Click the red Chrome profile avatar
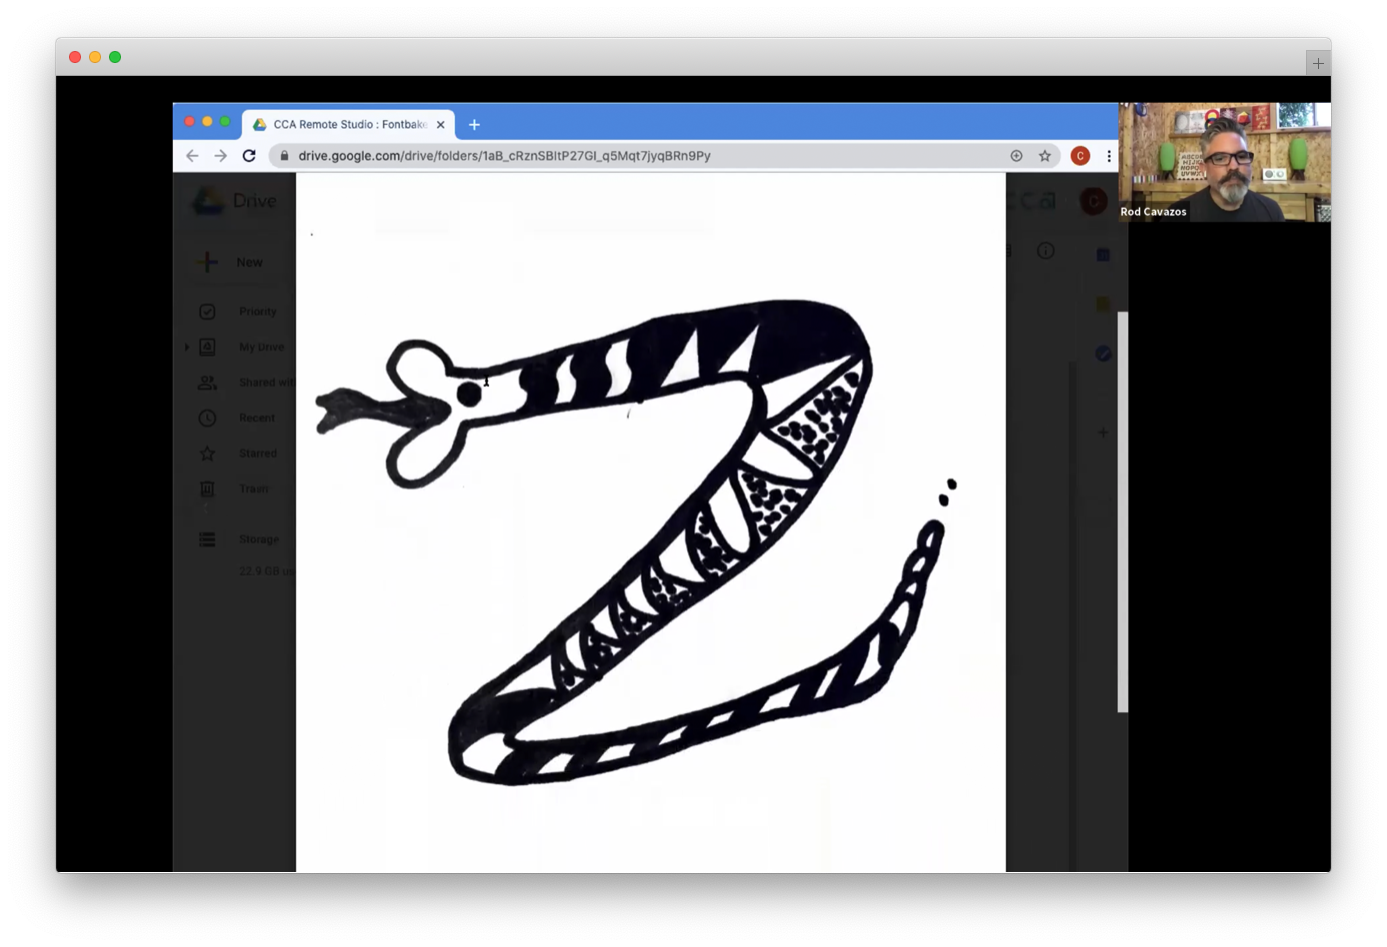 coord(1080,156)
